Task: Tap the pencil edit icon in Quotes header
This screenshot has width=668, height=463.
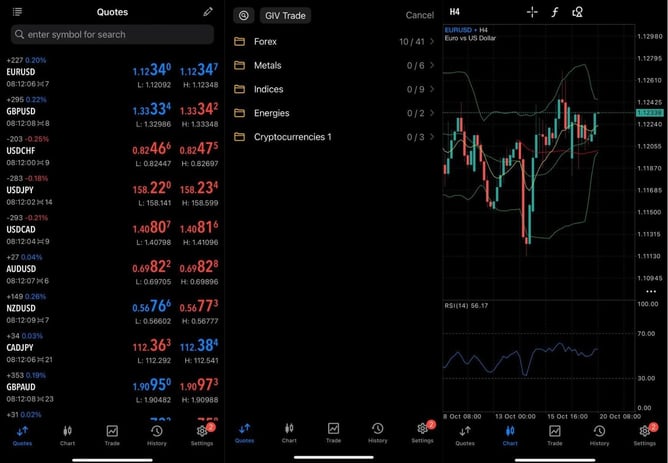Action: [208, 12]
